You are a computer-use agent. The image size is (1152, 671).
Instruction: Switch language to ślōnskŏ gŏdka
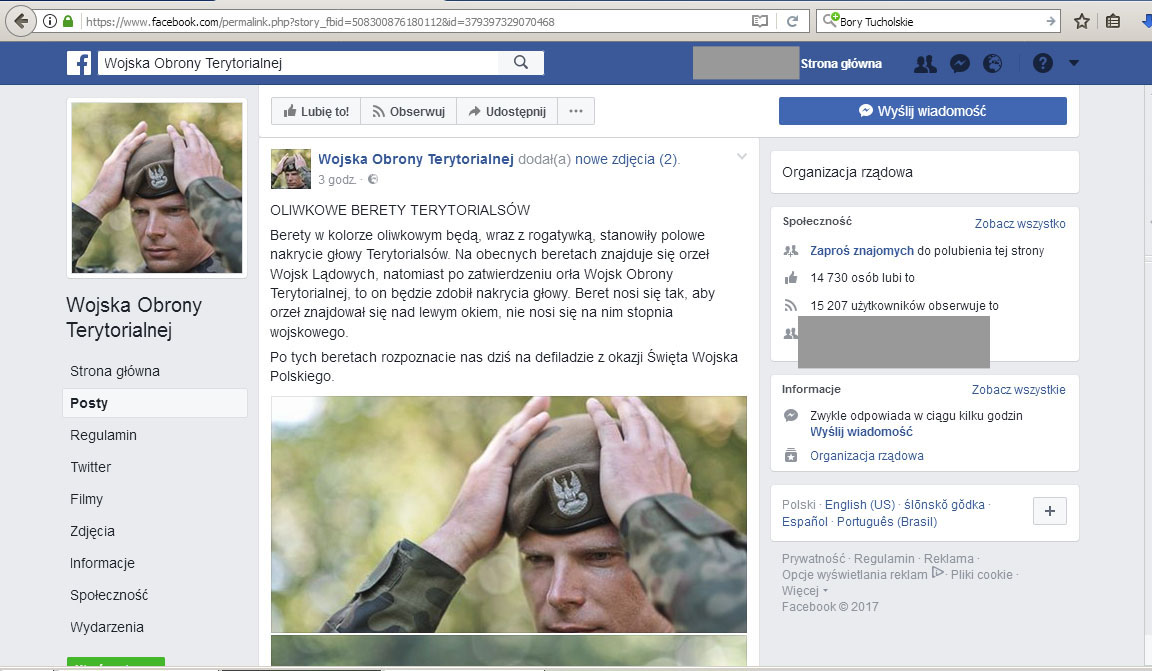pyautogui.click(x=944, y=505)
